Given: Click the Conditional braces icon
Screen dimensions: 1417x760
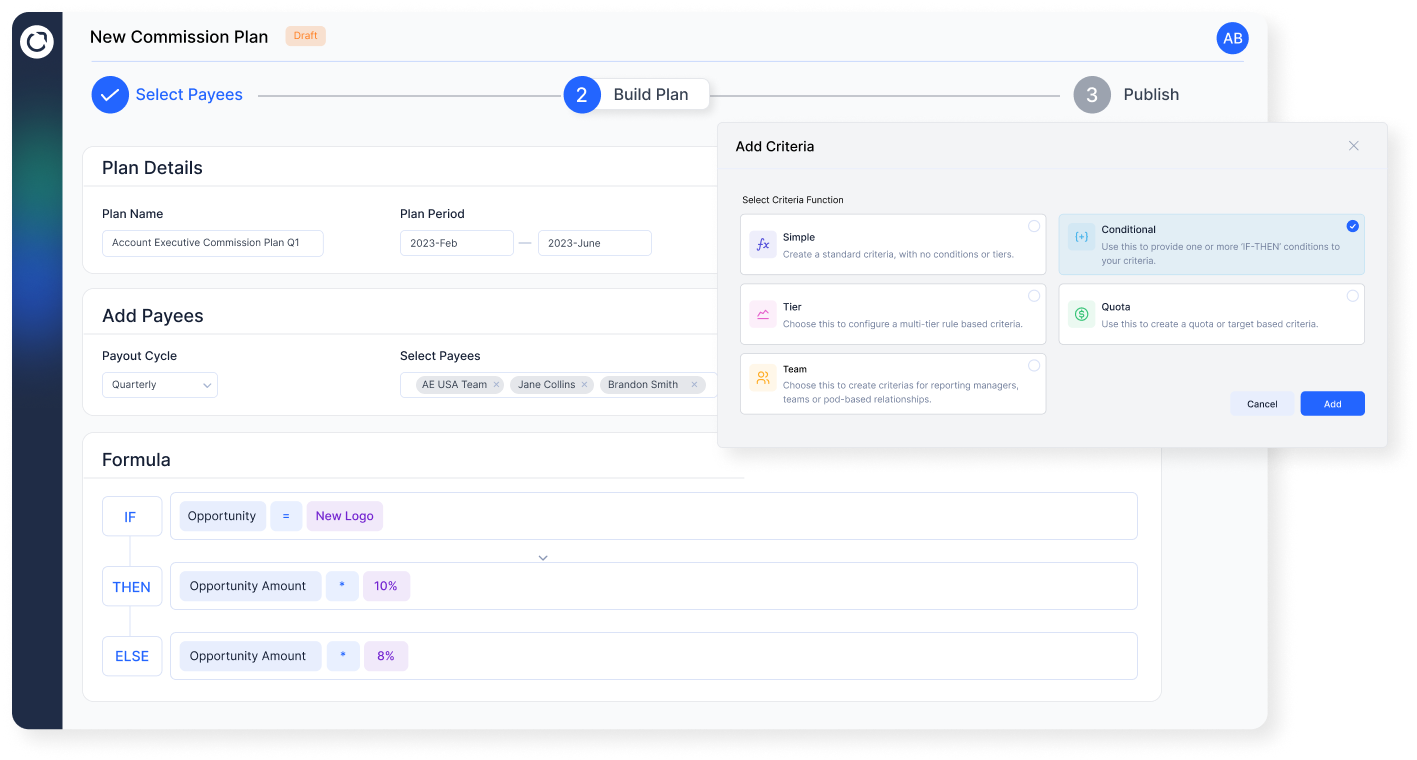Looking at the screenshot, I should (1081, 237).
